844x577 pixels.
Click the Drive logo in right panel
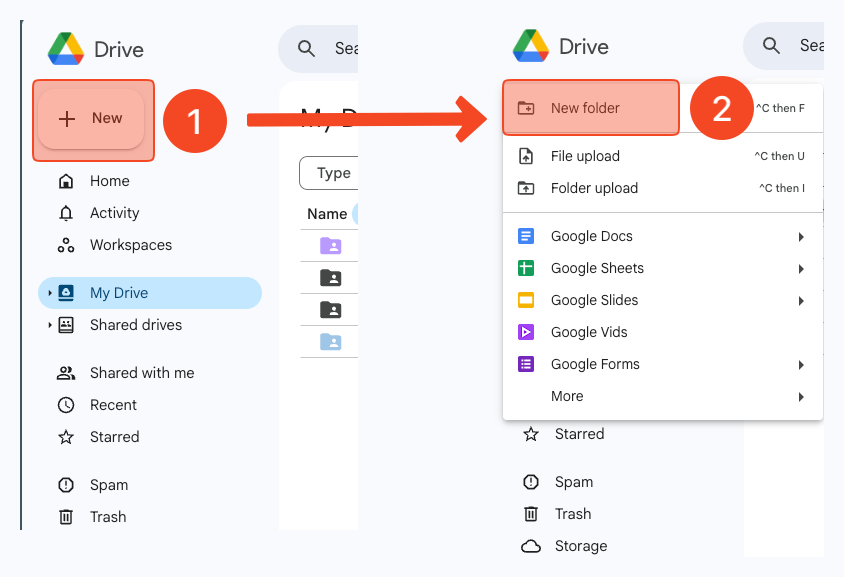pyautogui.click(x=531, y=46)
